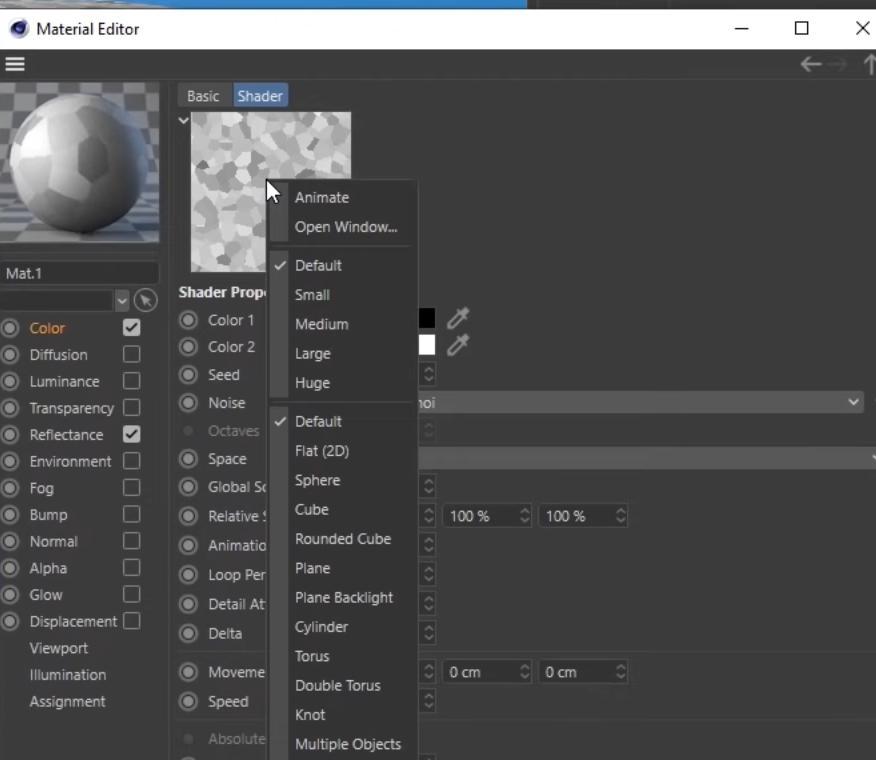
Task: Click the eyedropper next to Color 2
Action: click(457, 346)
